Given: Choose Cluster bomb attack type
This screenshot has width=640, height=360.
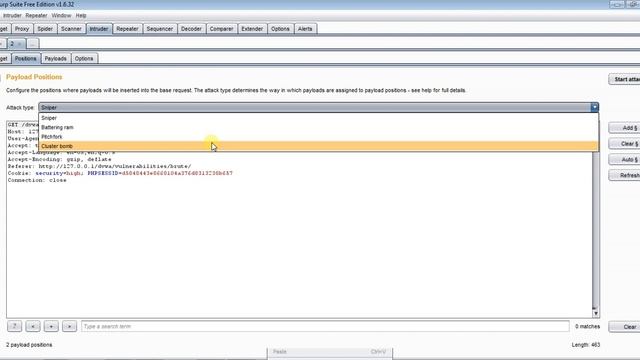Looking at the screenshot, I should [x=318, y=146].
